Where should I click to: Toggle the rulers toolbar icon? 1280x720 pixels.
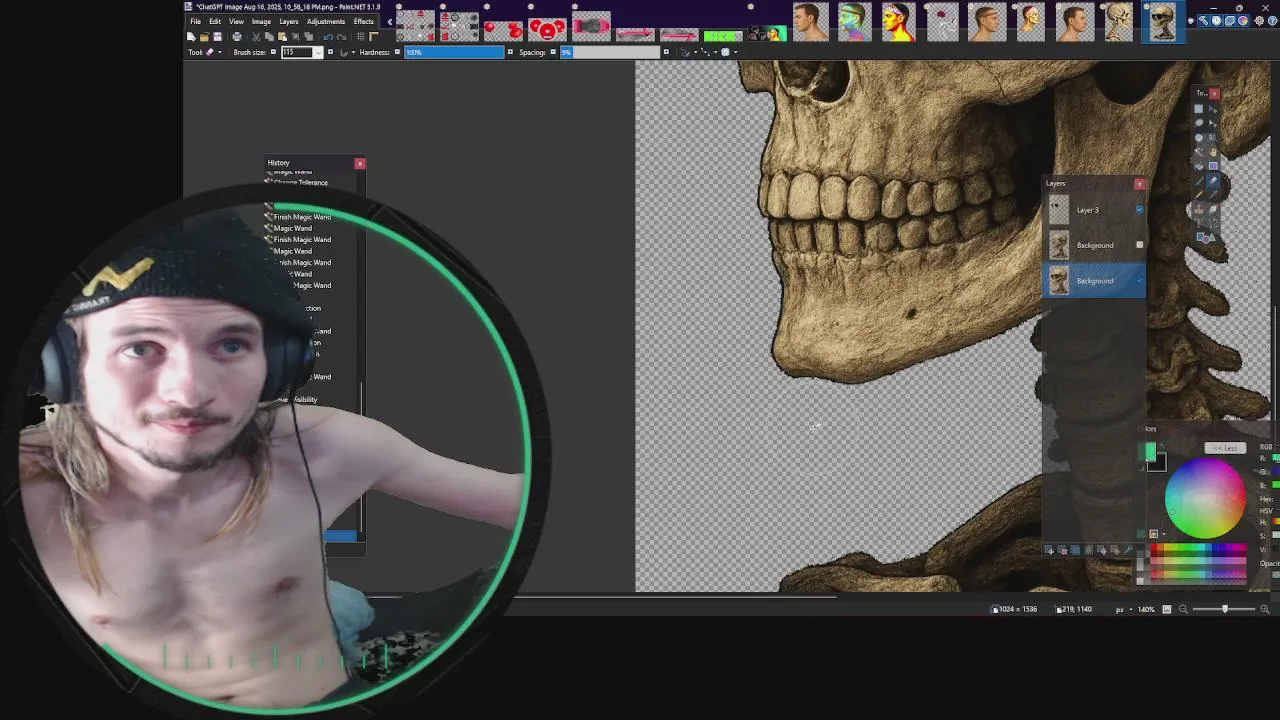pos(374,37)
